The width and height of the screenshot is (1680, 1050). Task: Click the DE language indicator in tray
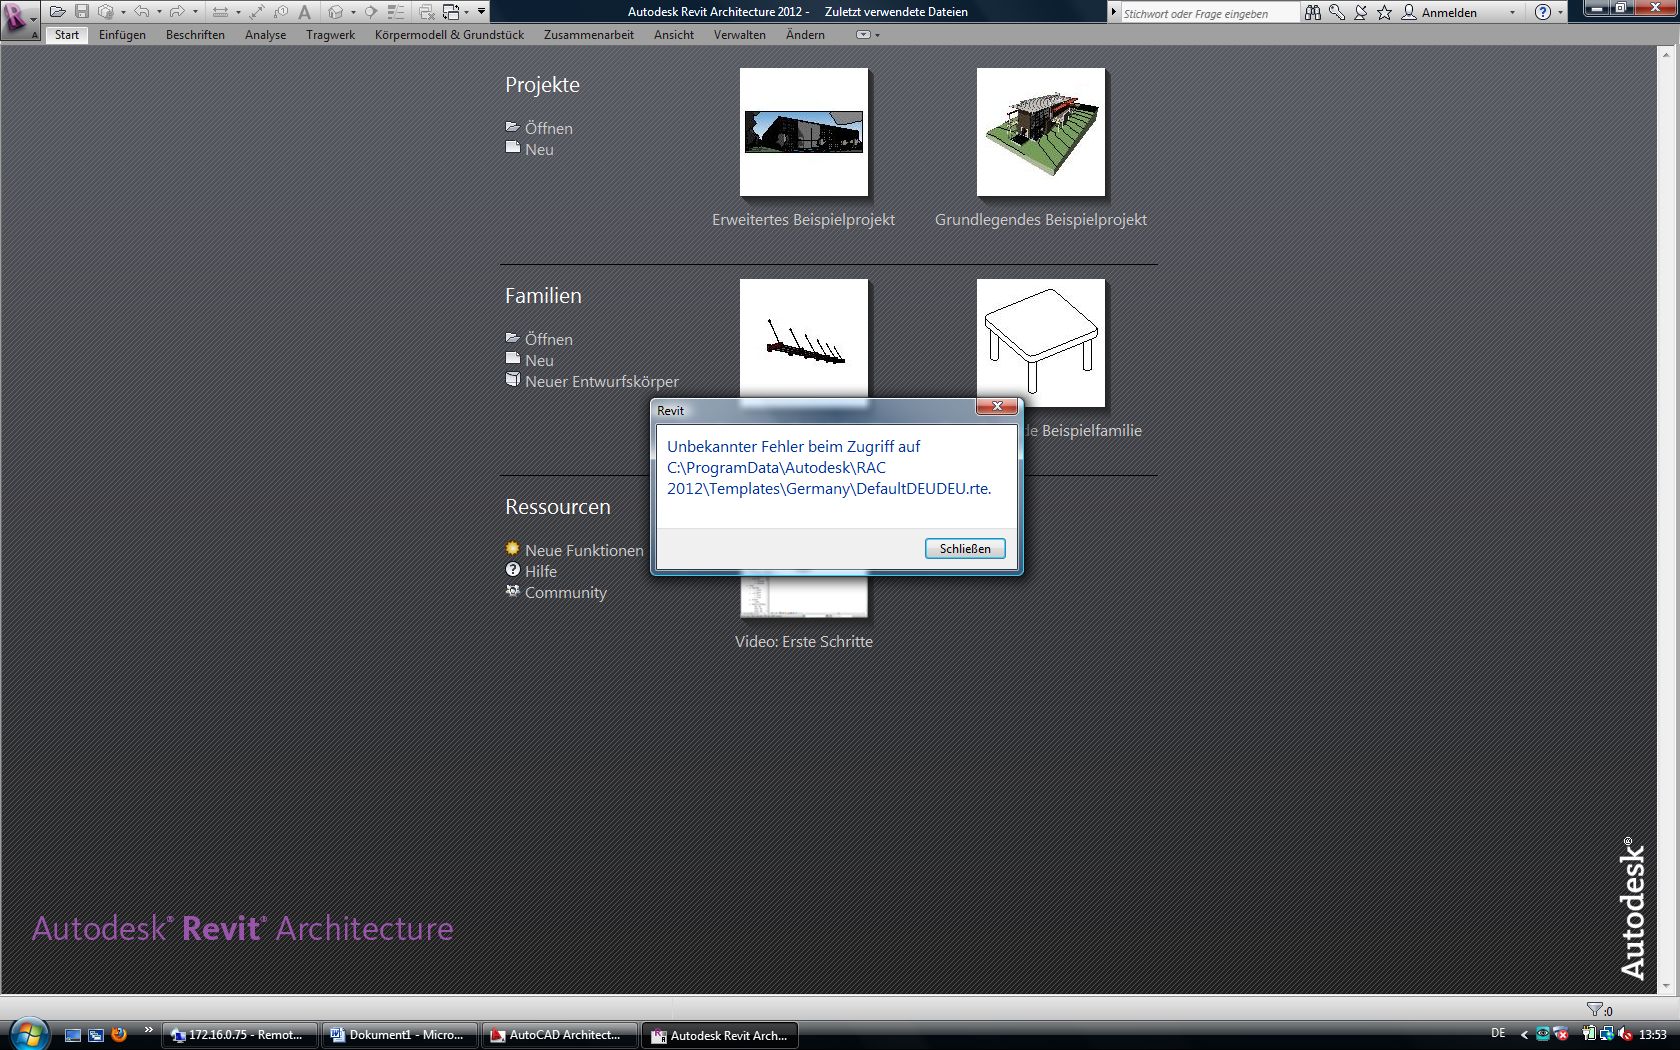click(x=1498, y=1033)
